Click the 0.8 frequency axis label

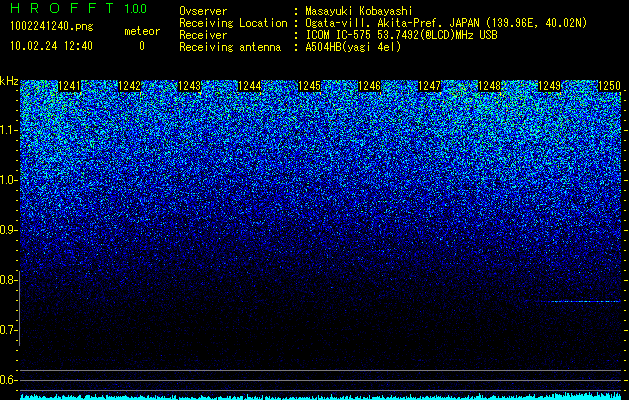pos(9,280)
